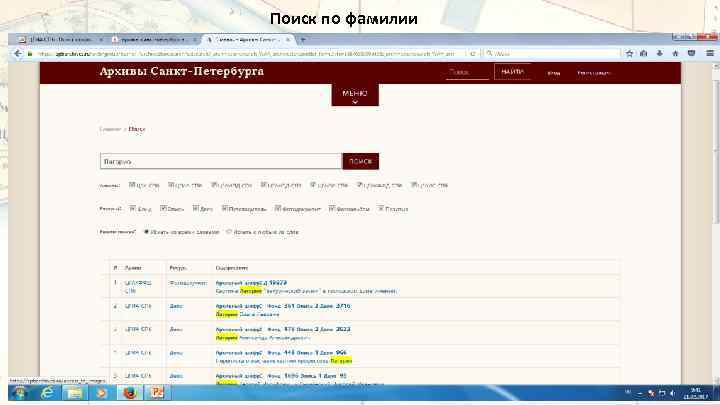Viewport: 720px width, 405px height.
Task: Select the active Архивы search results tab
Action: coord(248,40)
